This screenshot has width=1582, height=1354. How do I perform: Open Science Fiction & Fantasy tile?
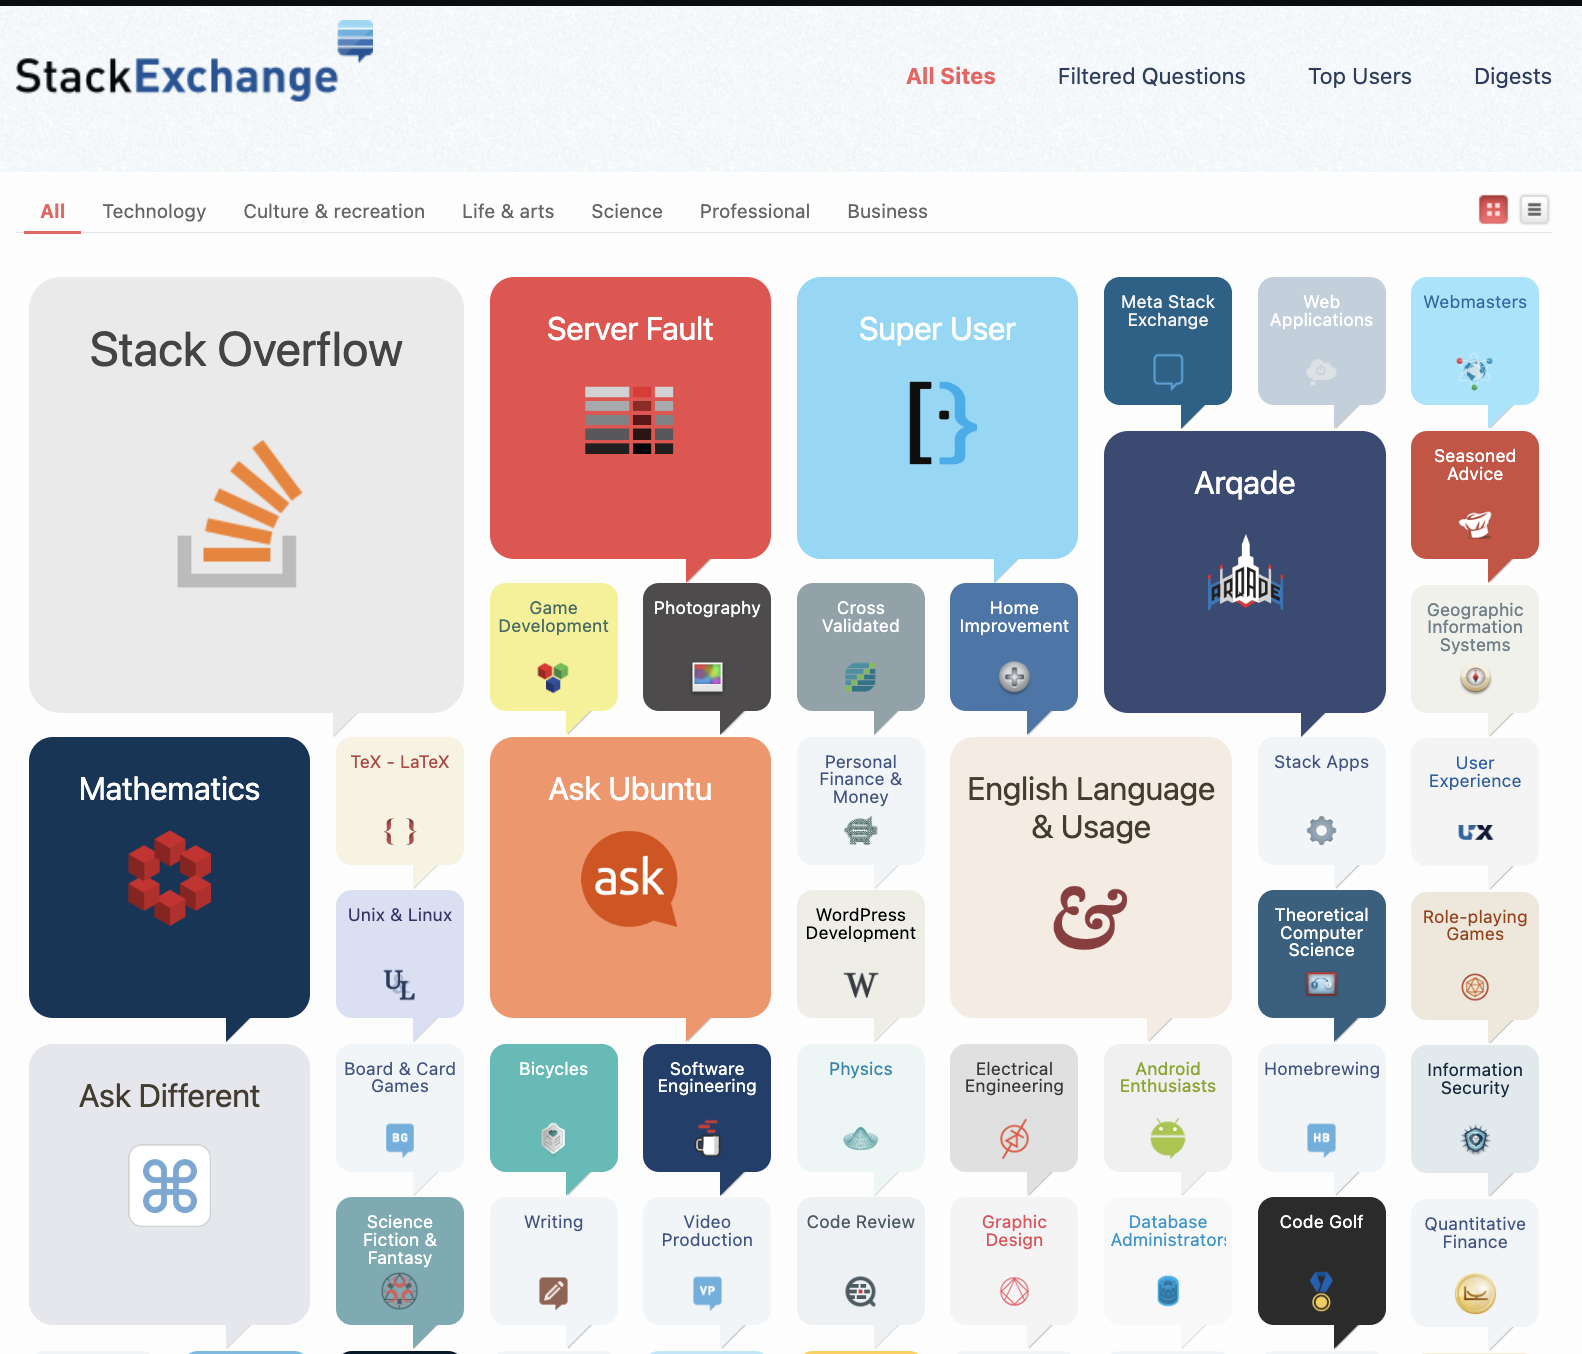point(400,1261)
